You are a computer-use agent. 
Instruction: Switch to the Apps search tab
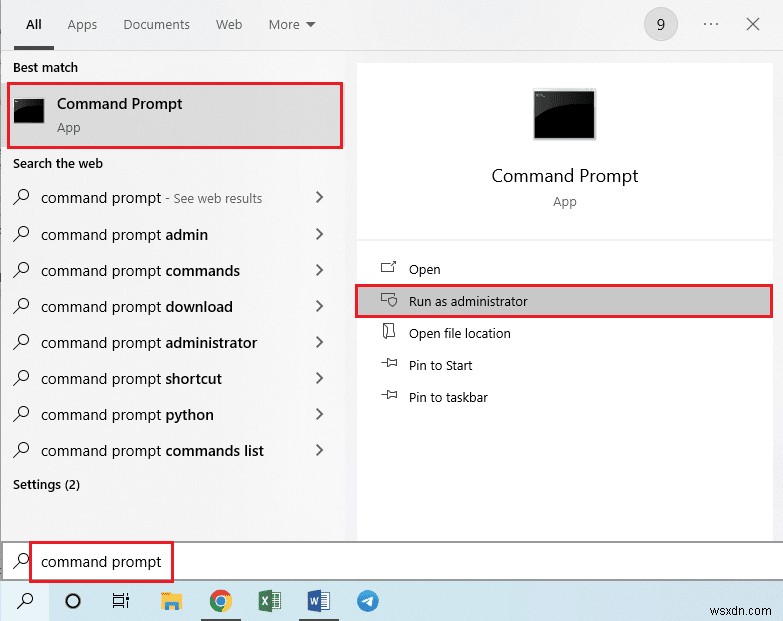[82, 24]
